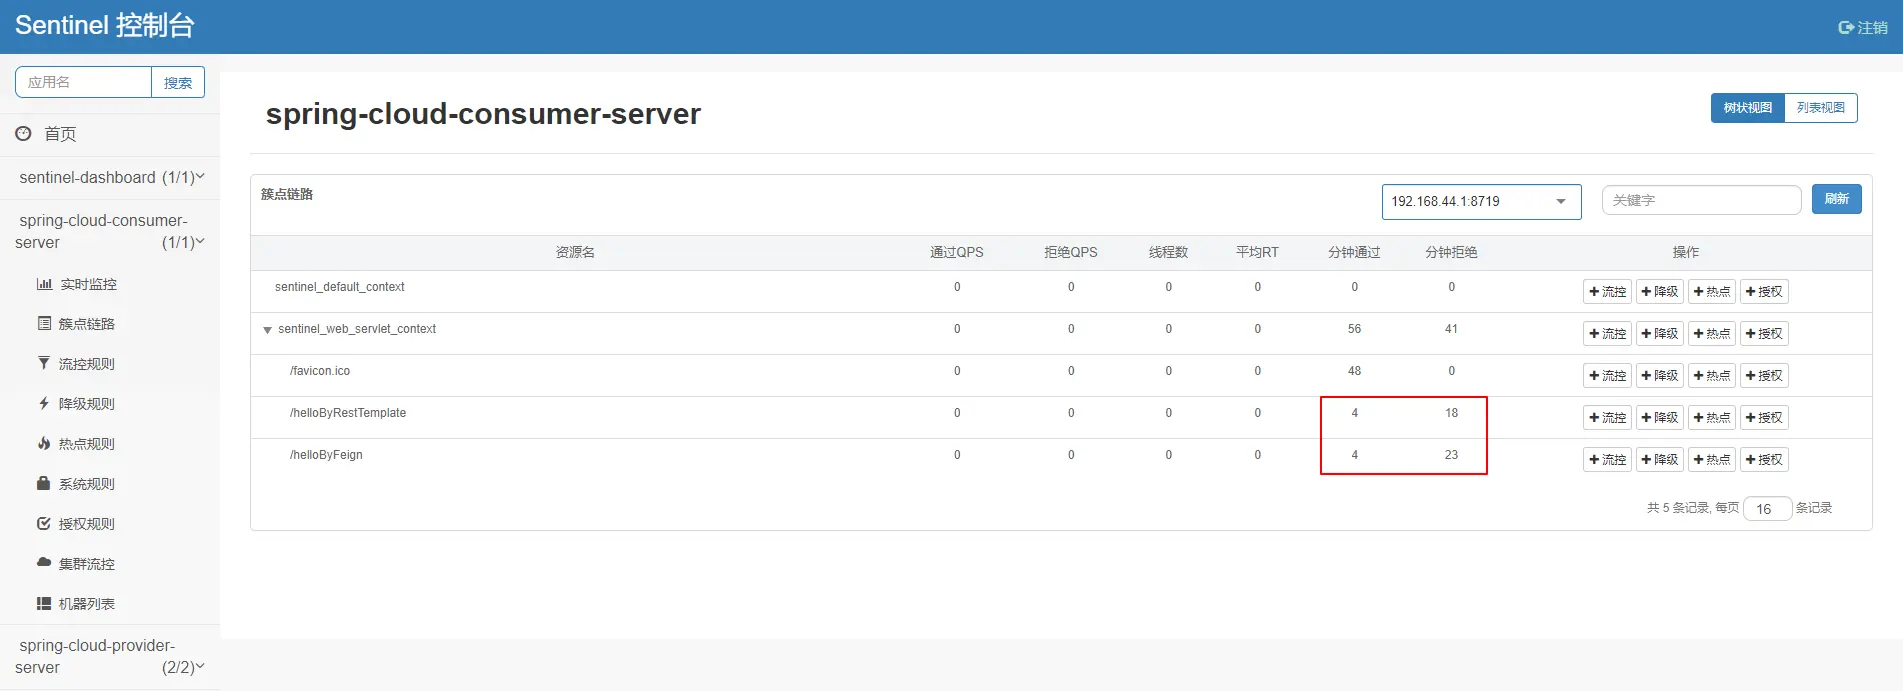Select the /helloByRestTemplate resource name
1903x691 pixels.
[348, 413]
